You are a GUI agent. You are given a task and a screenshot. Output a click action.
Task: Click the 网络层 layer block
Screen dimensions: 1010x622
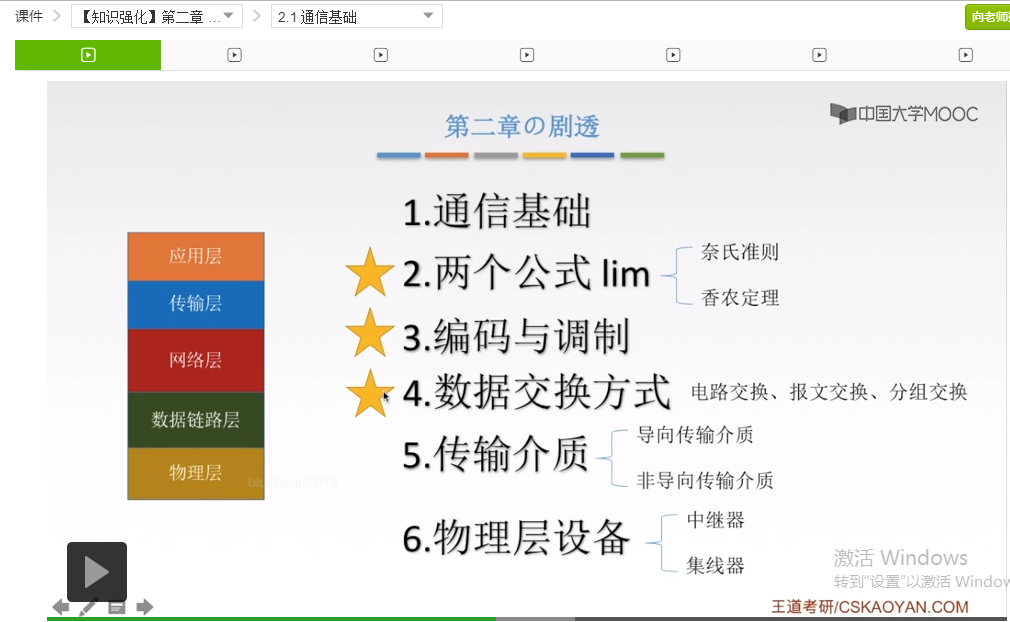196,360
